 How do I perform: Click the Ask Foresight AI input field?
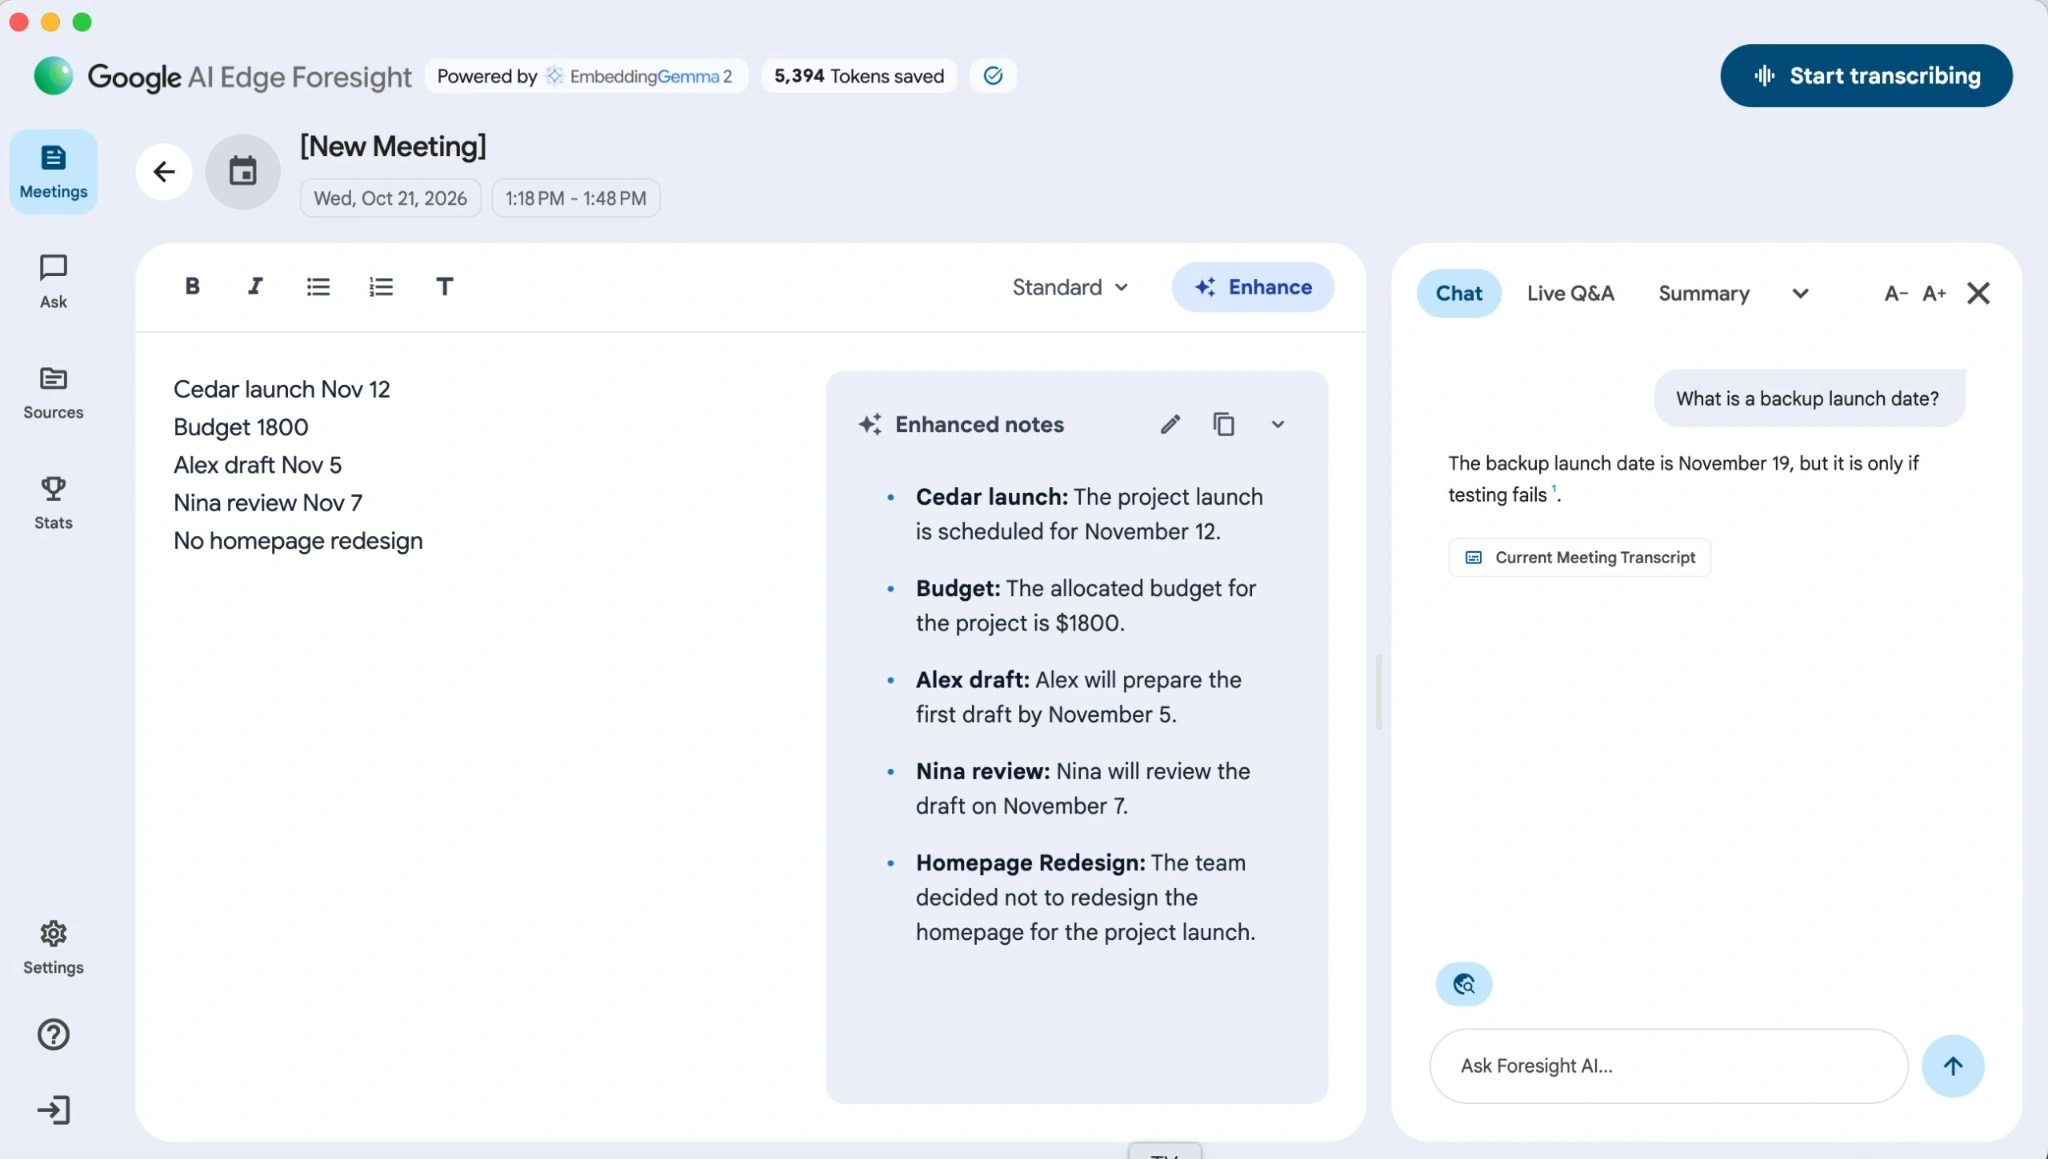tap(1669, 1066)
